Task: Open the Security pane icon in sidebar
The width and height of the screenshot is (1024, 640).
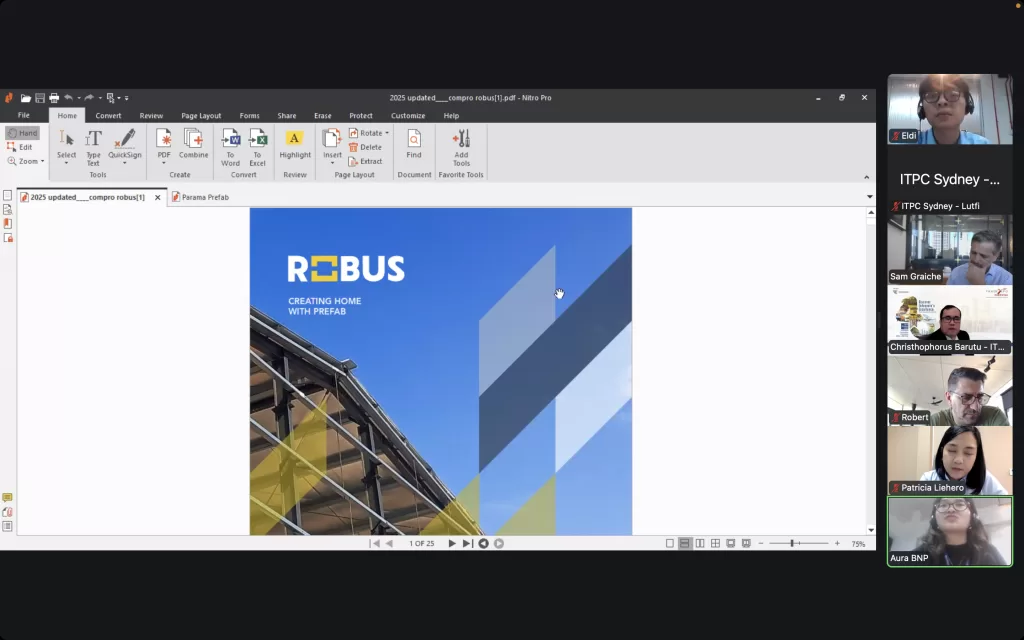Action: [x=8, y=238]
